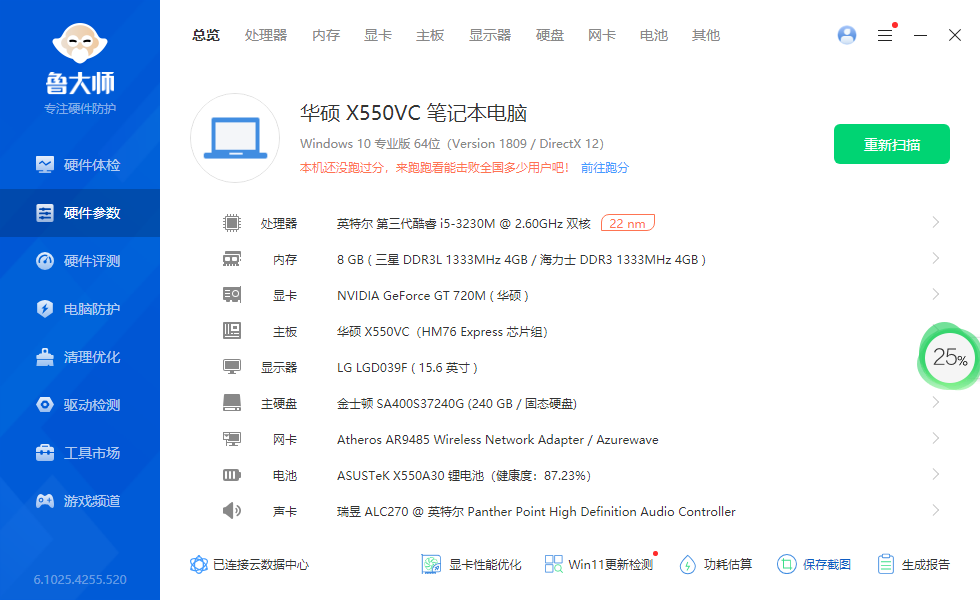Switch to the top 内存 tab
The image size is (980, 600).
tap(326, 36)
